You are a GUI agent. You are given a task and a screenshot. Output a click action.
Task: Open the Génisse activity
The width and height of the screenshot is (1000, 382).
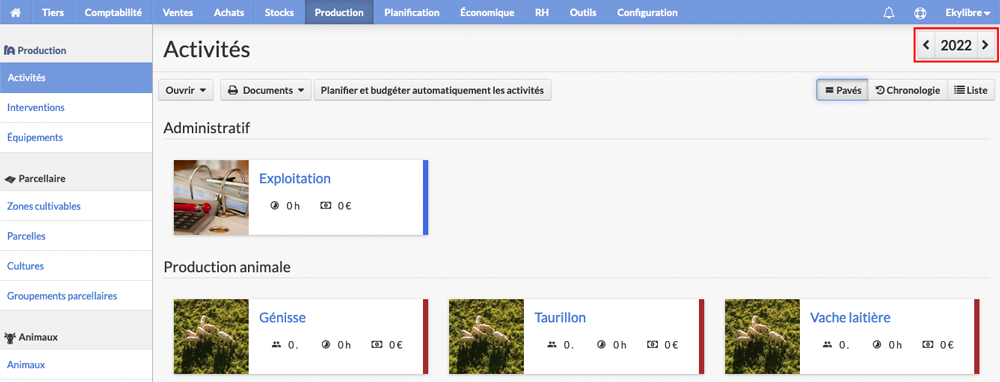[x=283, y=317]
